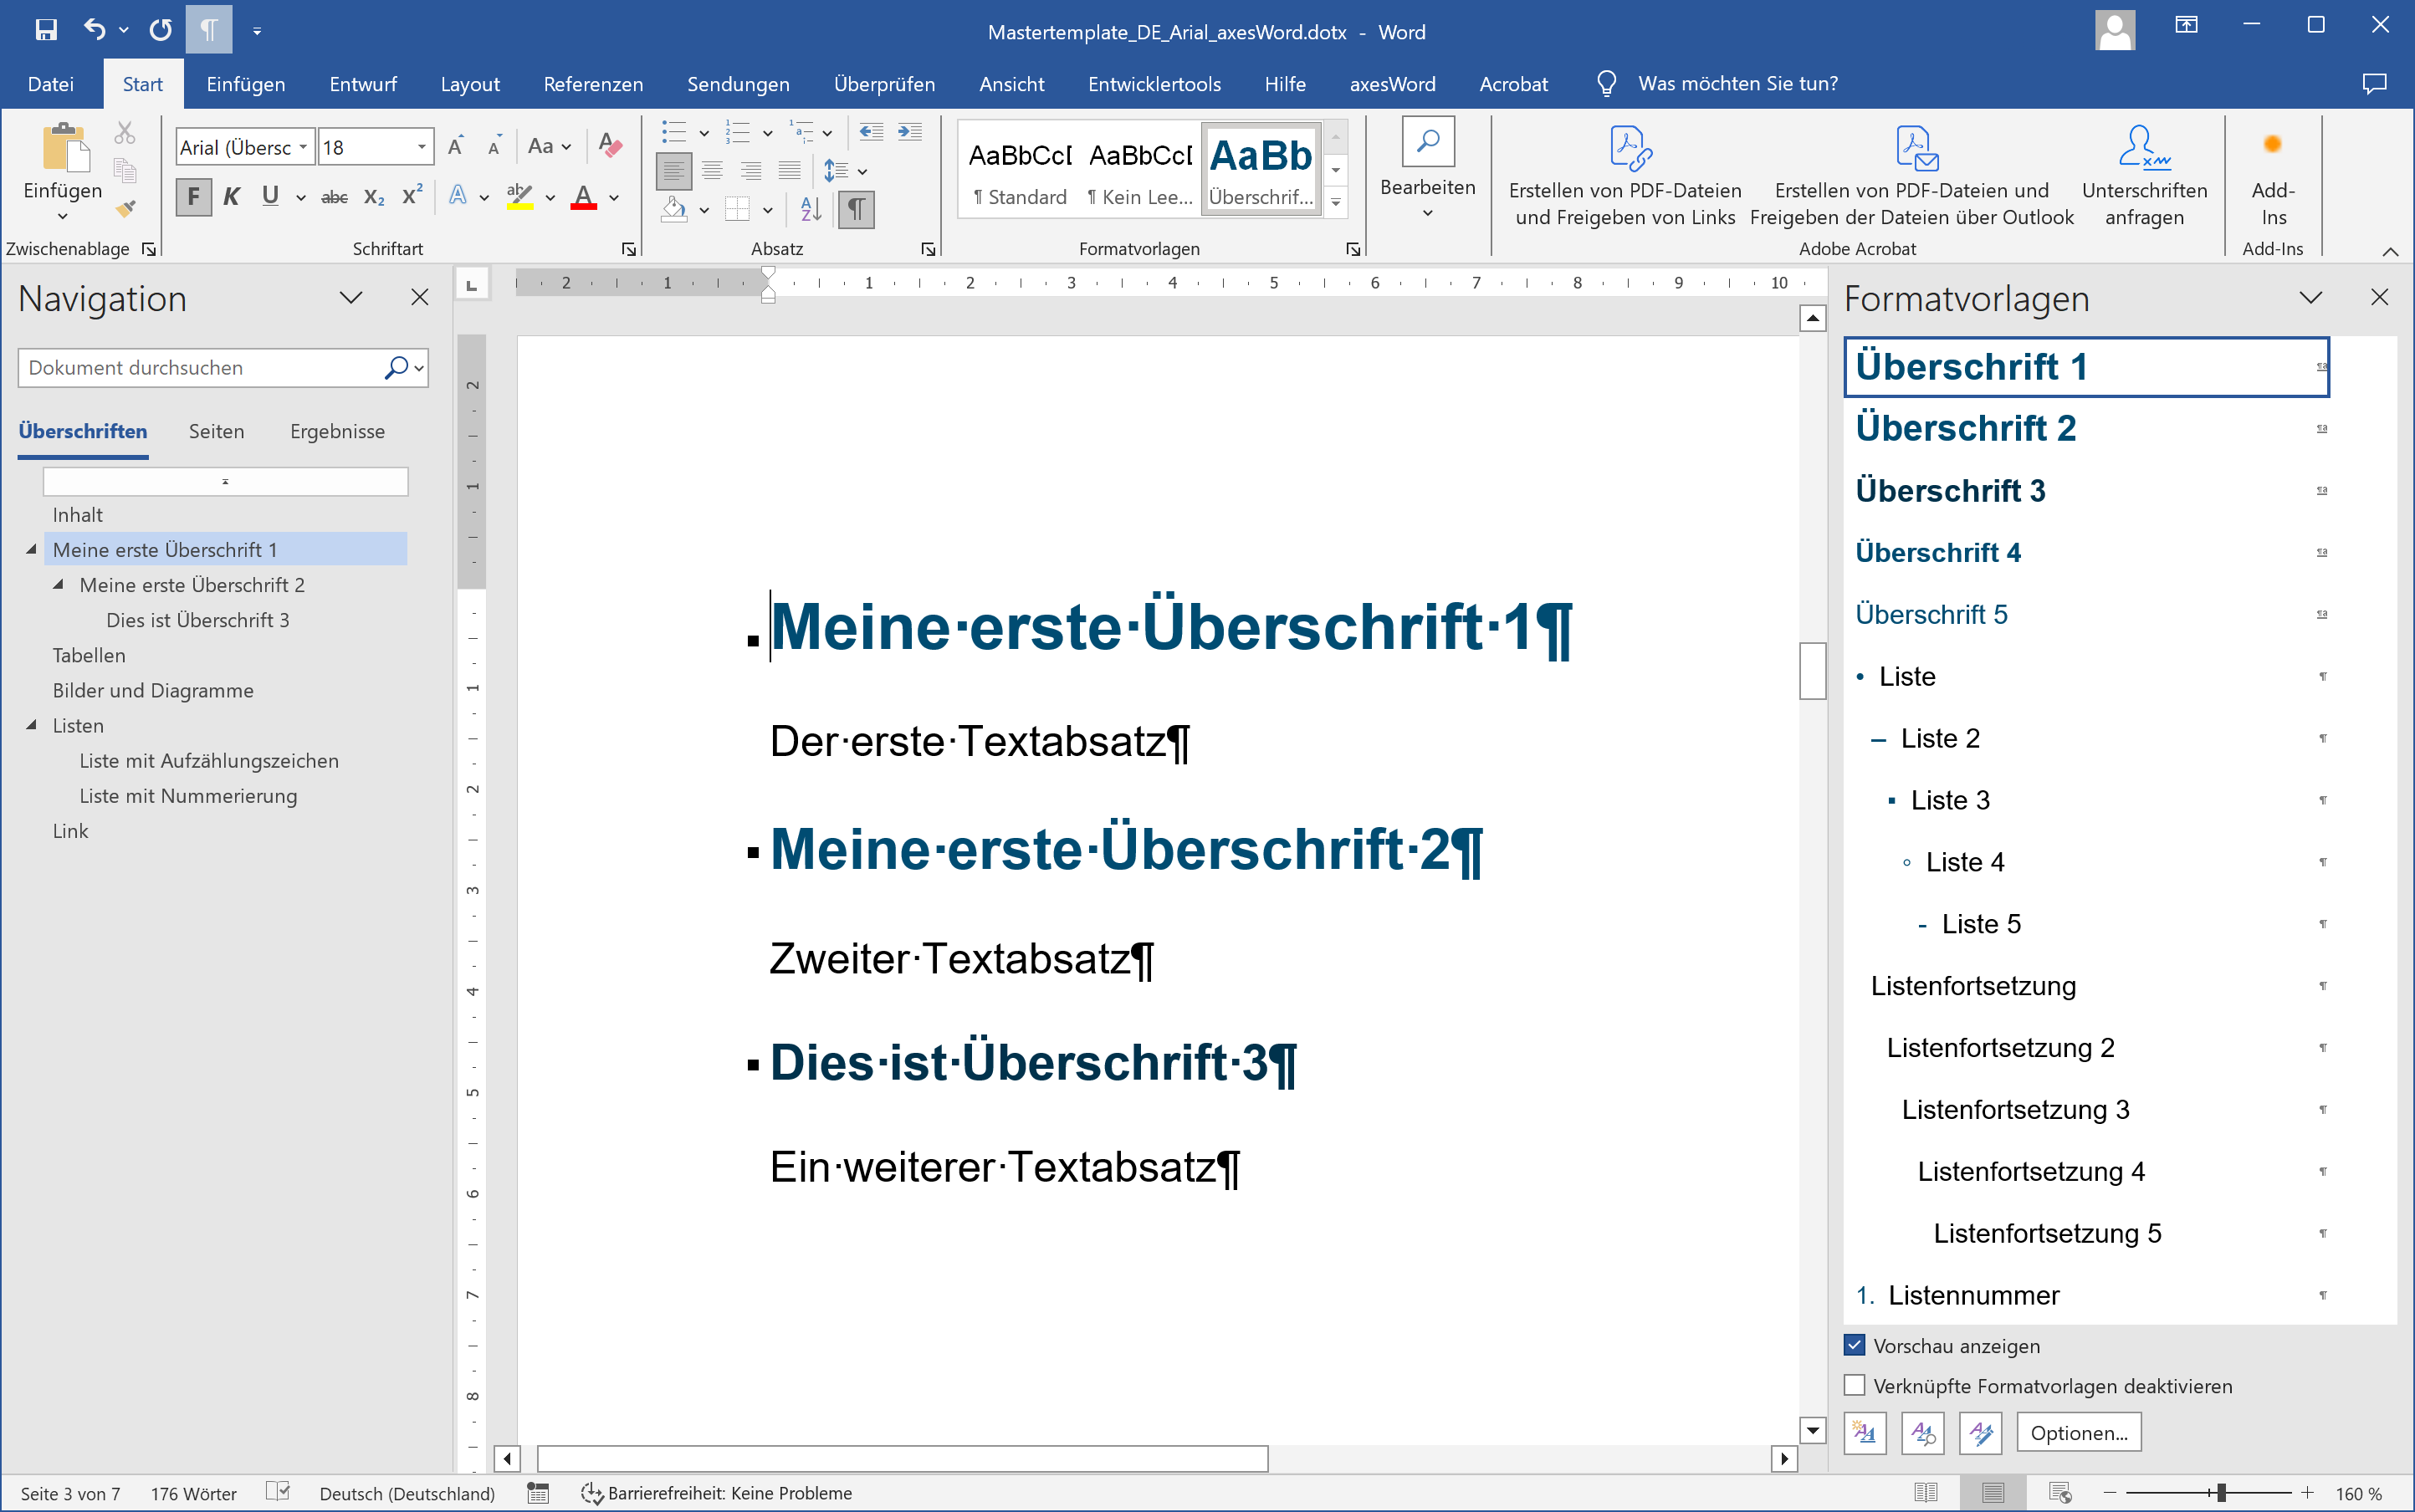The image size is (2415, 1512).
Task: Open the font name dropdown
Action: (x=303, y=147)
